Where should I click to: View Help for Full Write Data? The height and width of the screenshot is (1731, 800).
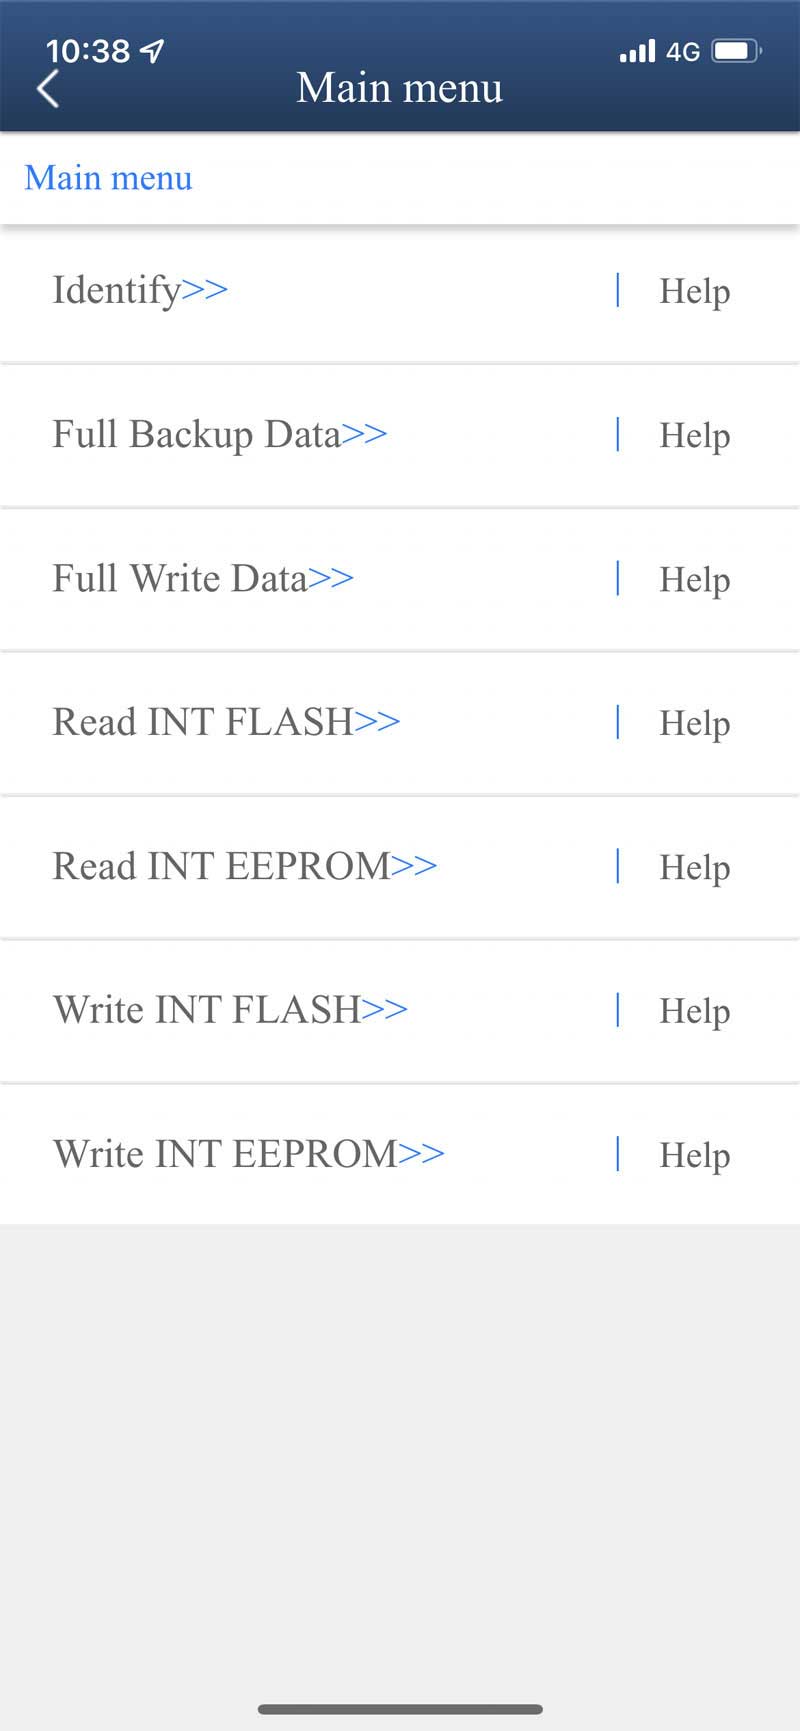click(x=694, y=579)
